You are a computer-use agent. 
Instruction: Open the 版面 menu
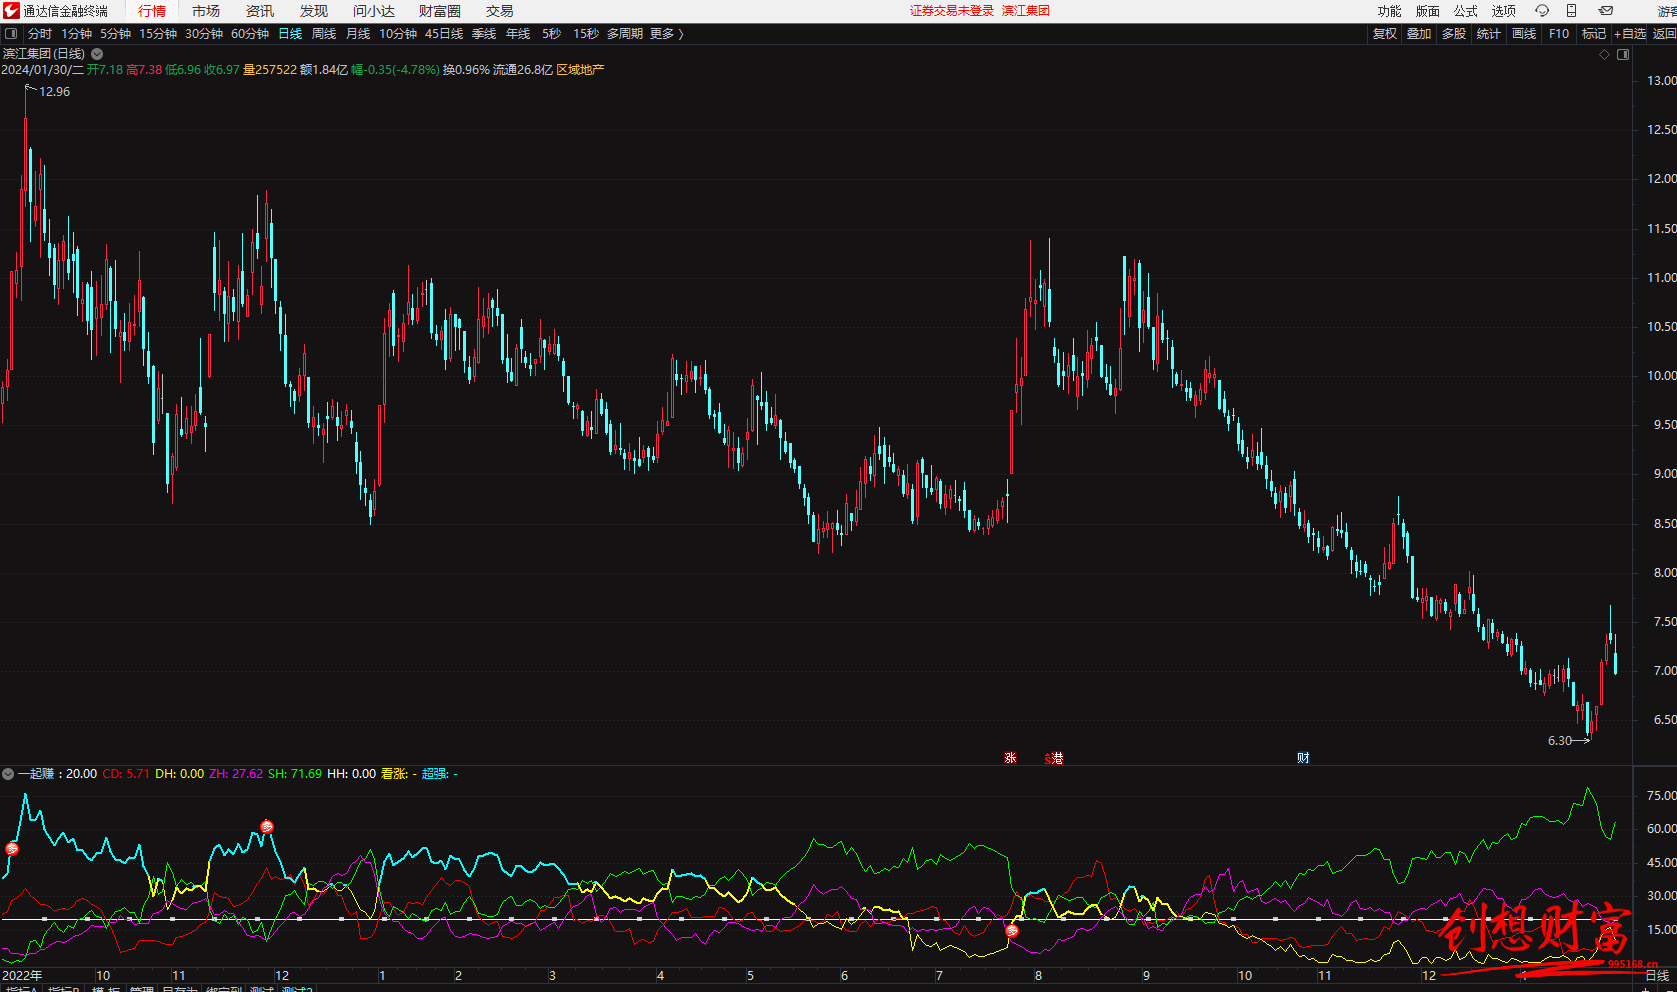(x=1428, y=11)
